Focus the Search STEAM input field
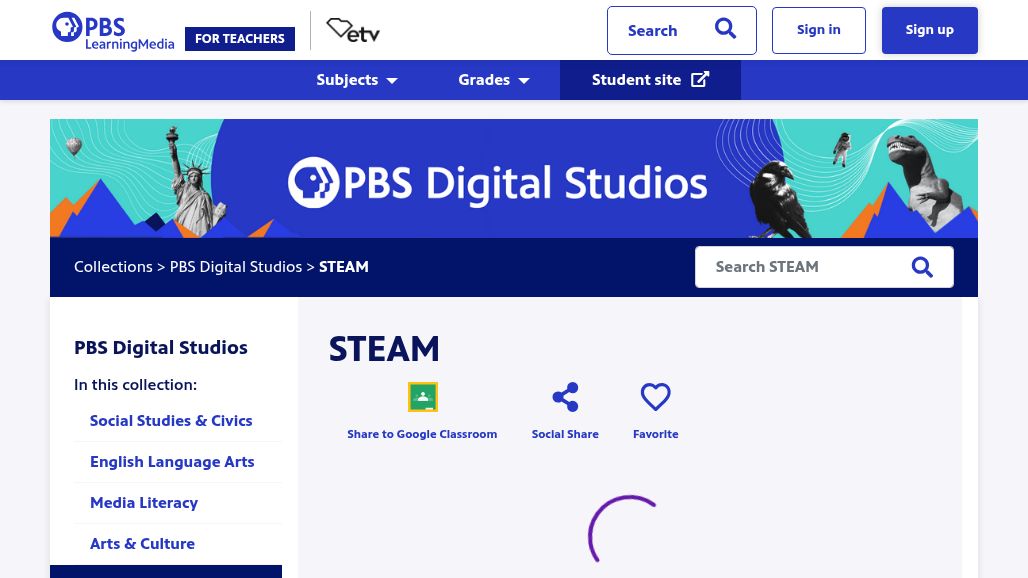Screen dimensions: 1028x578 pyautogui.click(x=800, y=267)
